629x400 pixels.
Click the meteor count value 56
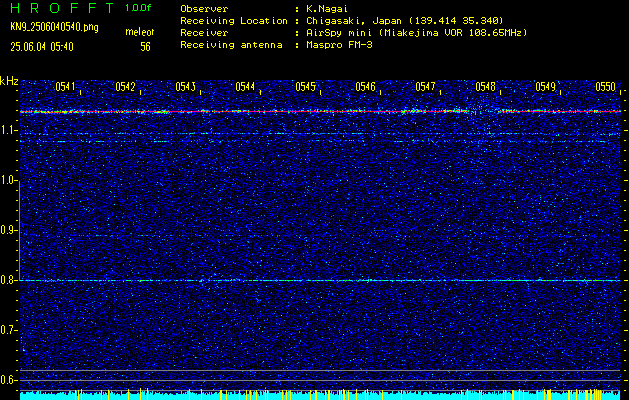pyautogui.click(x=145, y=47)
